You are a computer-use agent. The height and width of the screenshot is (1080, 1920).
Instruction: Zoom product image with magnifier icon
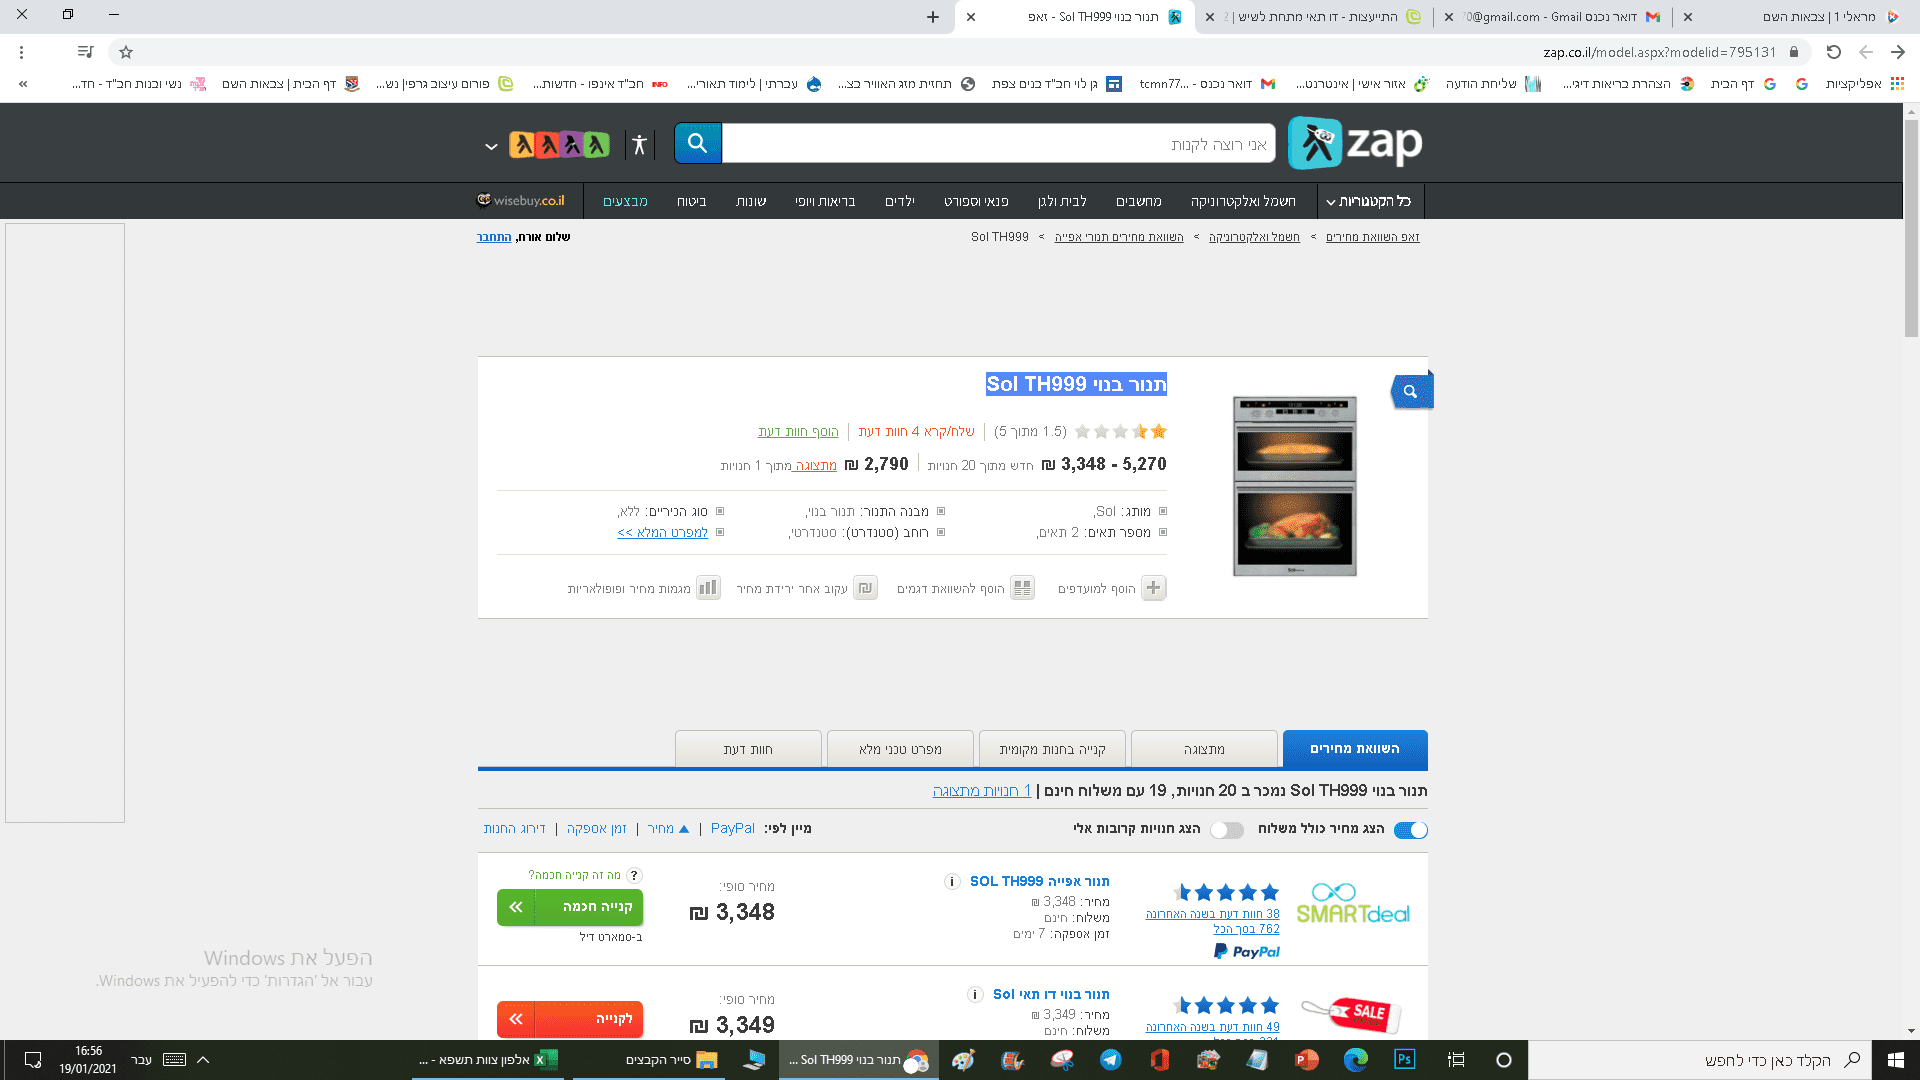(1411, 391)
